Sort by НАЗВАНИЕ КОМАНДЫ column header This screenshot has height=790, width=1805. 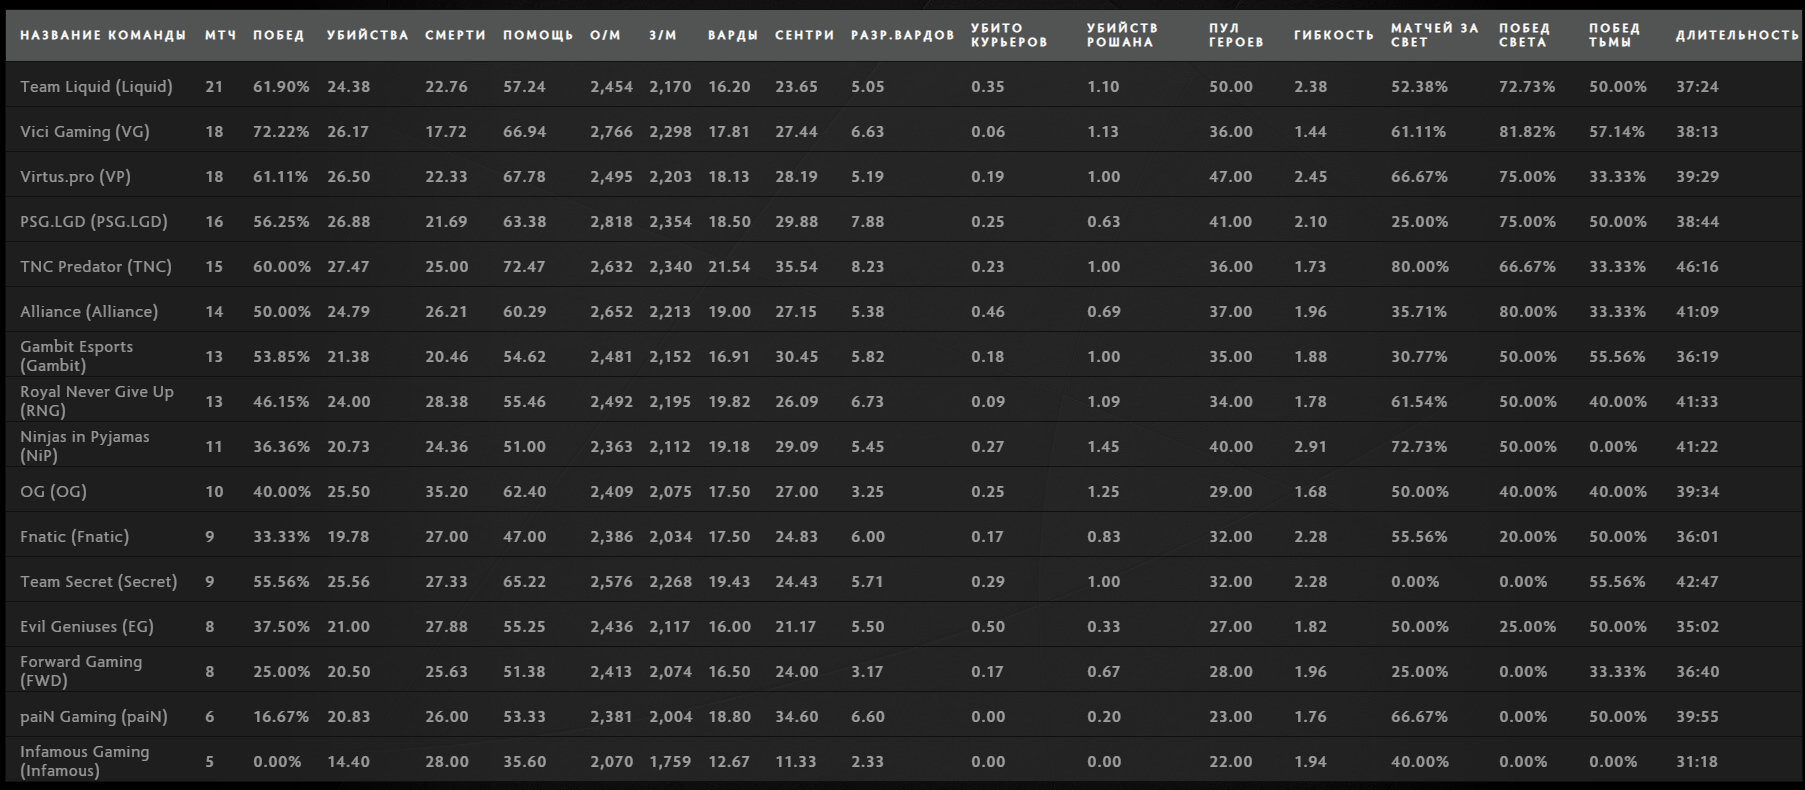pos(103,35)
